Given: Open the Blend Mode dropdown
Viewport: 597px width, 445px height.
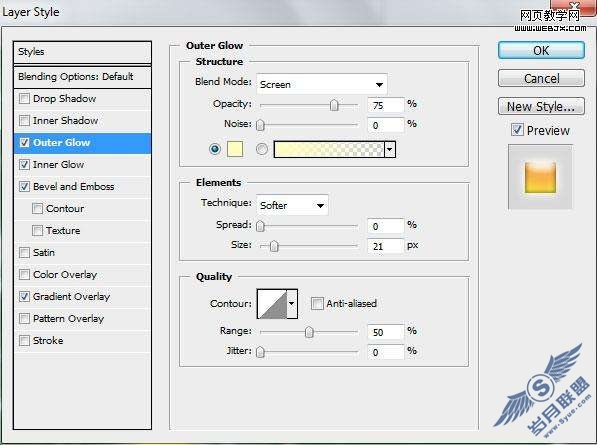Looking at the screenshot, I should point(322,84).
